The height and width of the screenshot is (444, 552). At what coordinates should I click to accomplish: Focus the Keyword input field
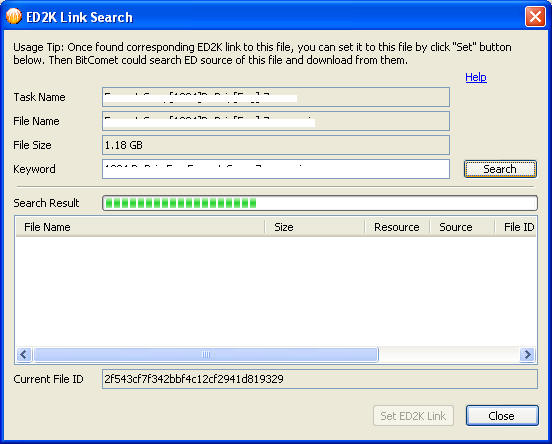tap(276, 169)
